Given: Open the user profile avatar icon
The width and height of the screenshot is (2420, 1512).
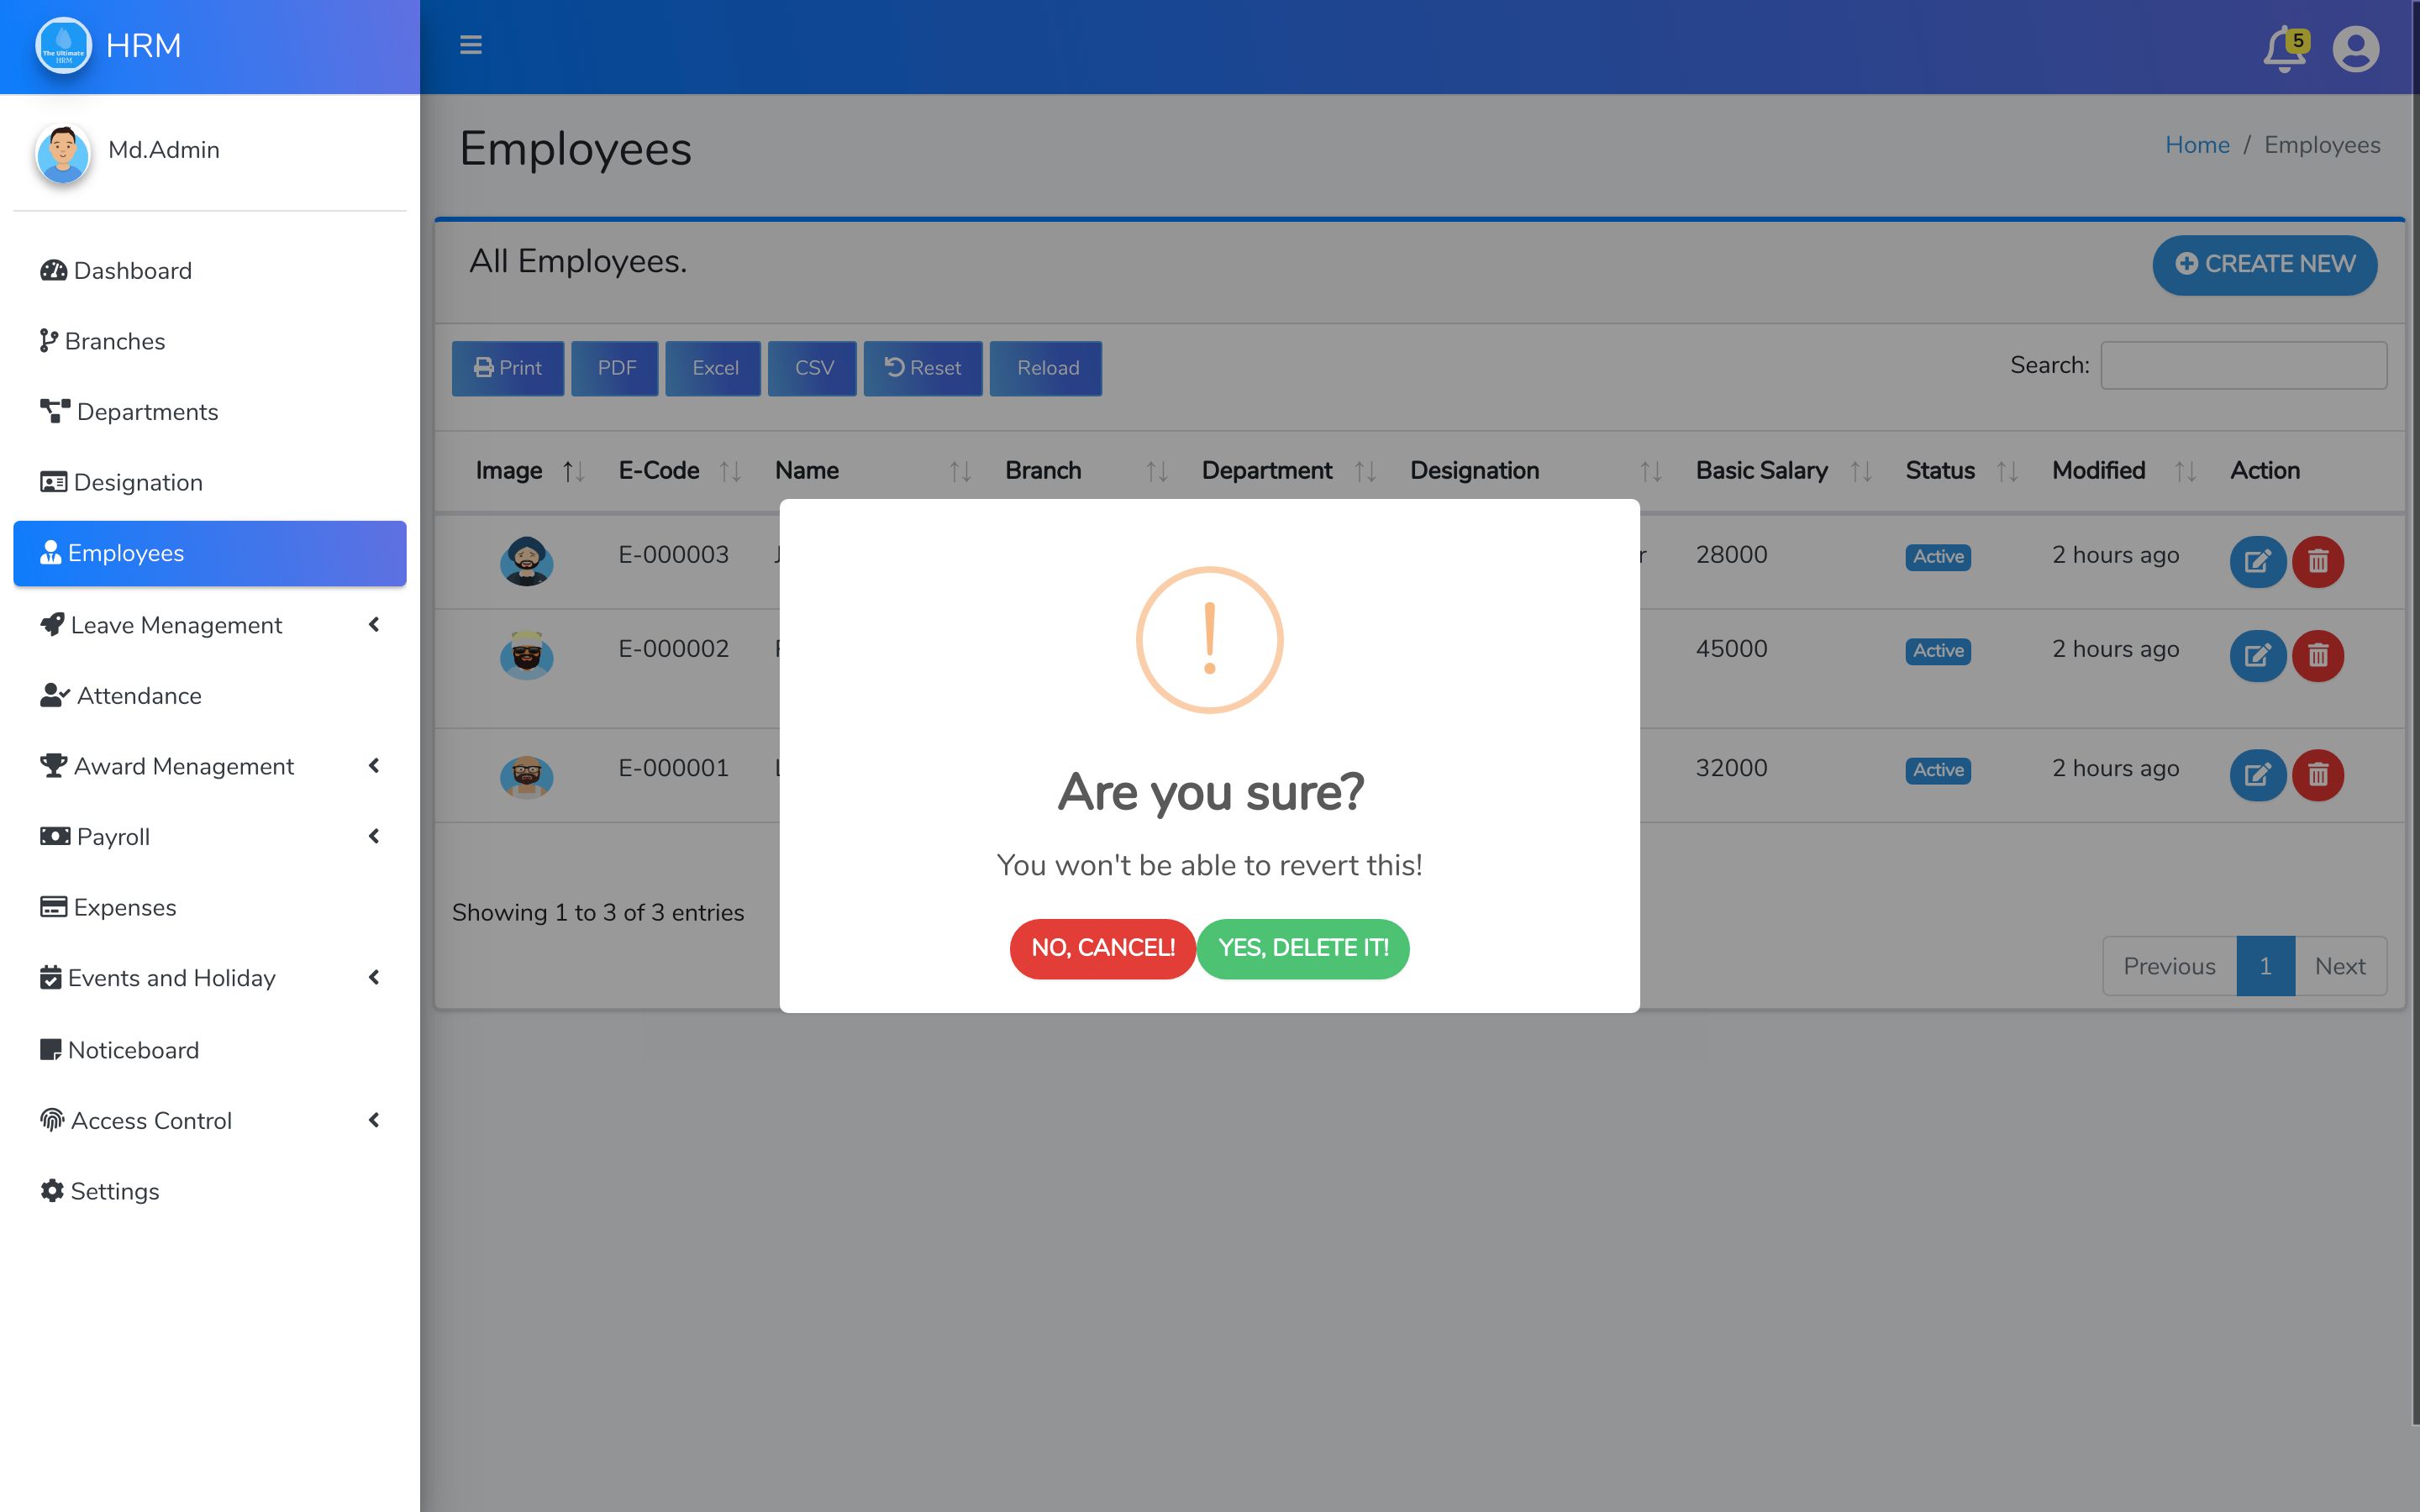Looking at the screenshot, I should coord(2355,49).
